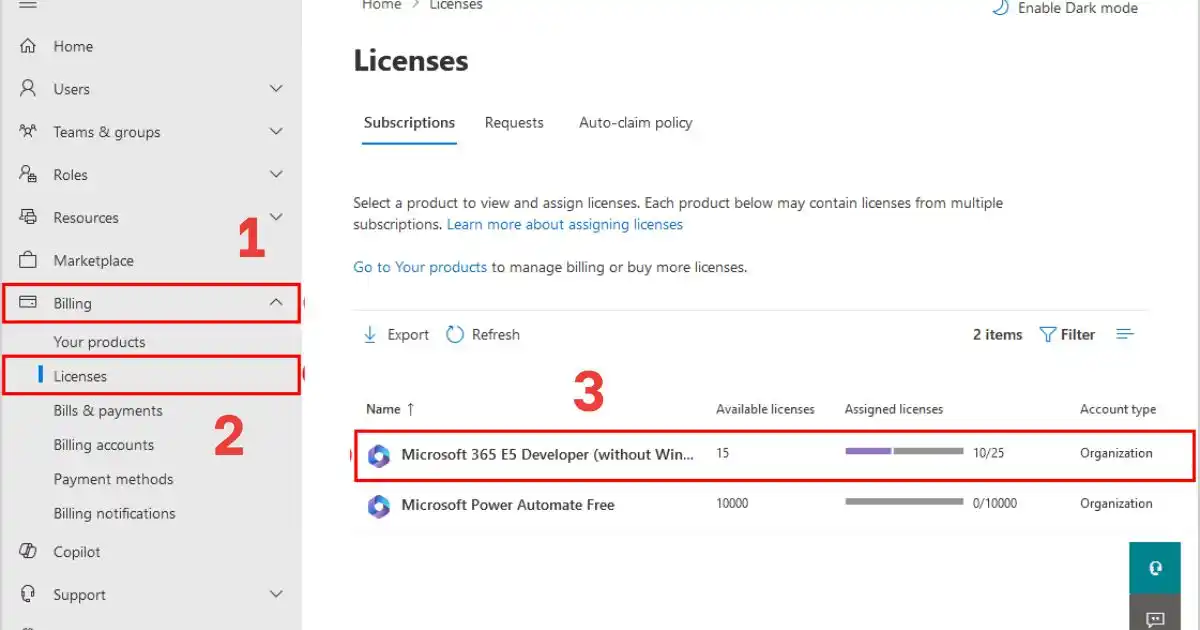
Task: Click the Users person icon
Action: point(28,89)
